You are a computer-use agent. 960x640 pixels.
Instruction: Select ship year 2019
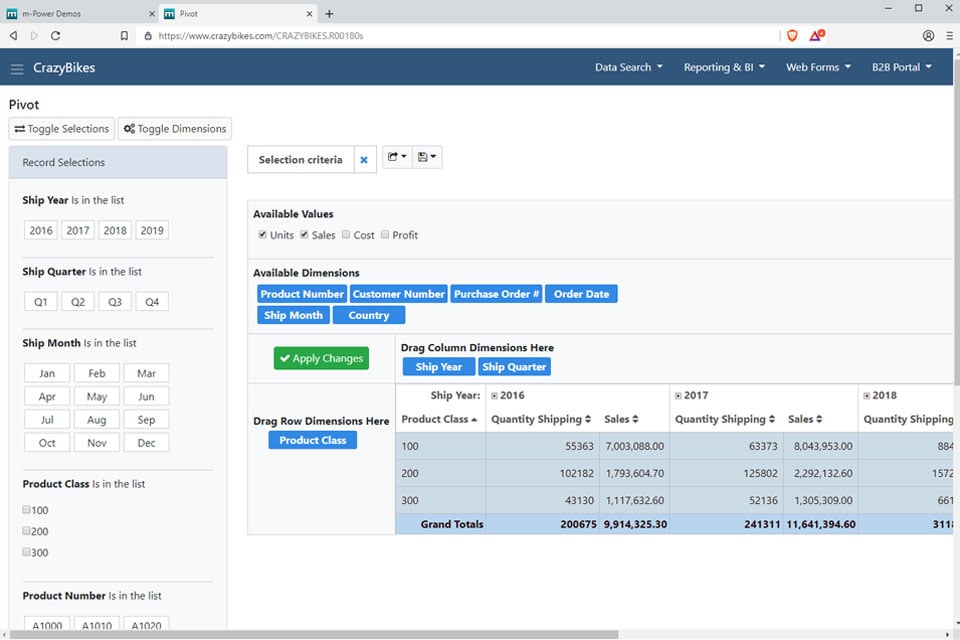[152, 230]
